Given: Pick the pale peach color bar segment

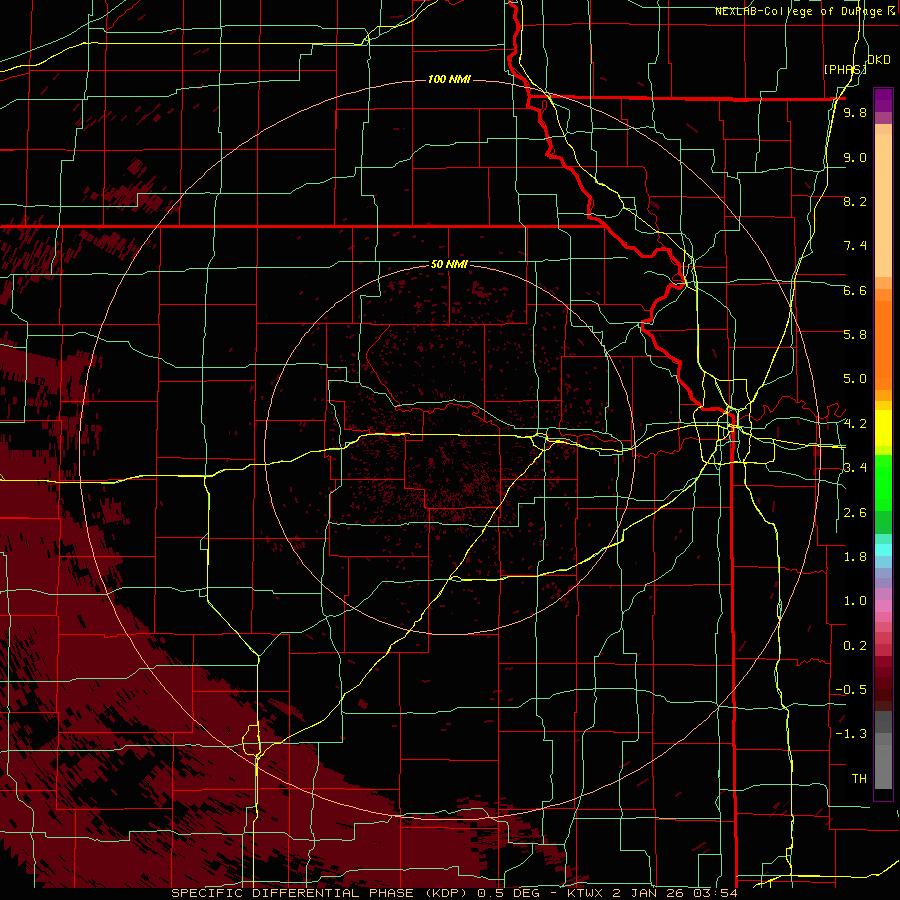Looking at the screenshot, I should [883, 205].
